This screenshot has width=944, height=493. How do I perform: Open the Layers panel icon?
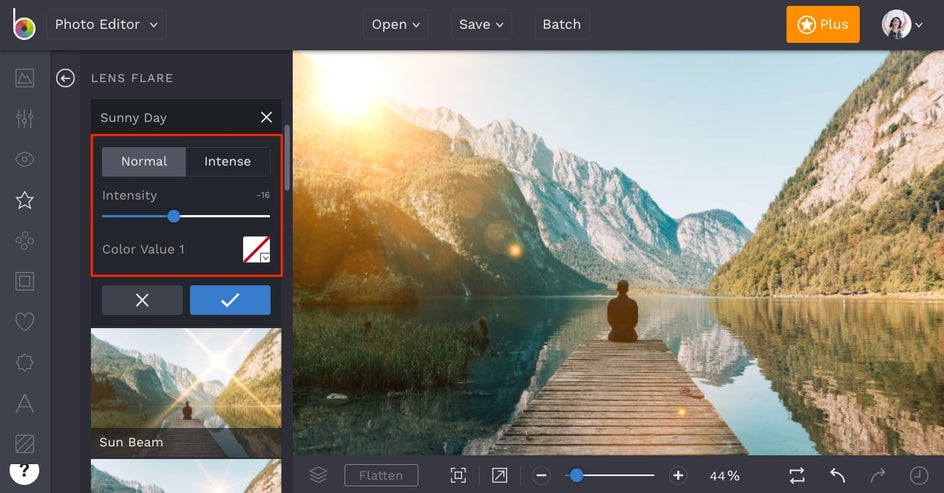point(318,476)
